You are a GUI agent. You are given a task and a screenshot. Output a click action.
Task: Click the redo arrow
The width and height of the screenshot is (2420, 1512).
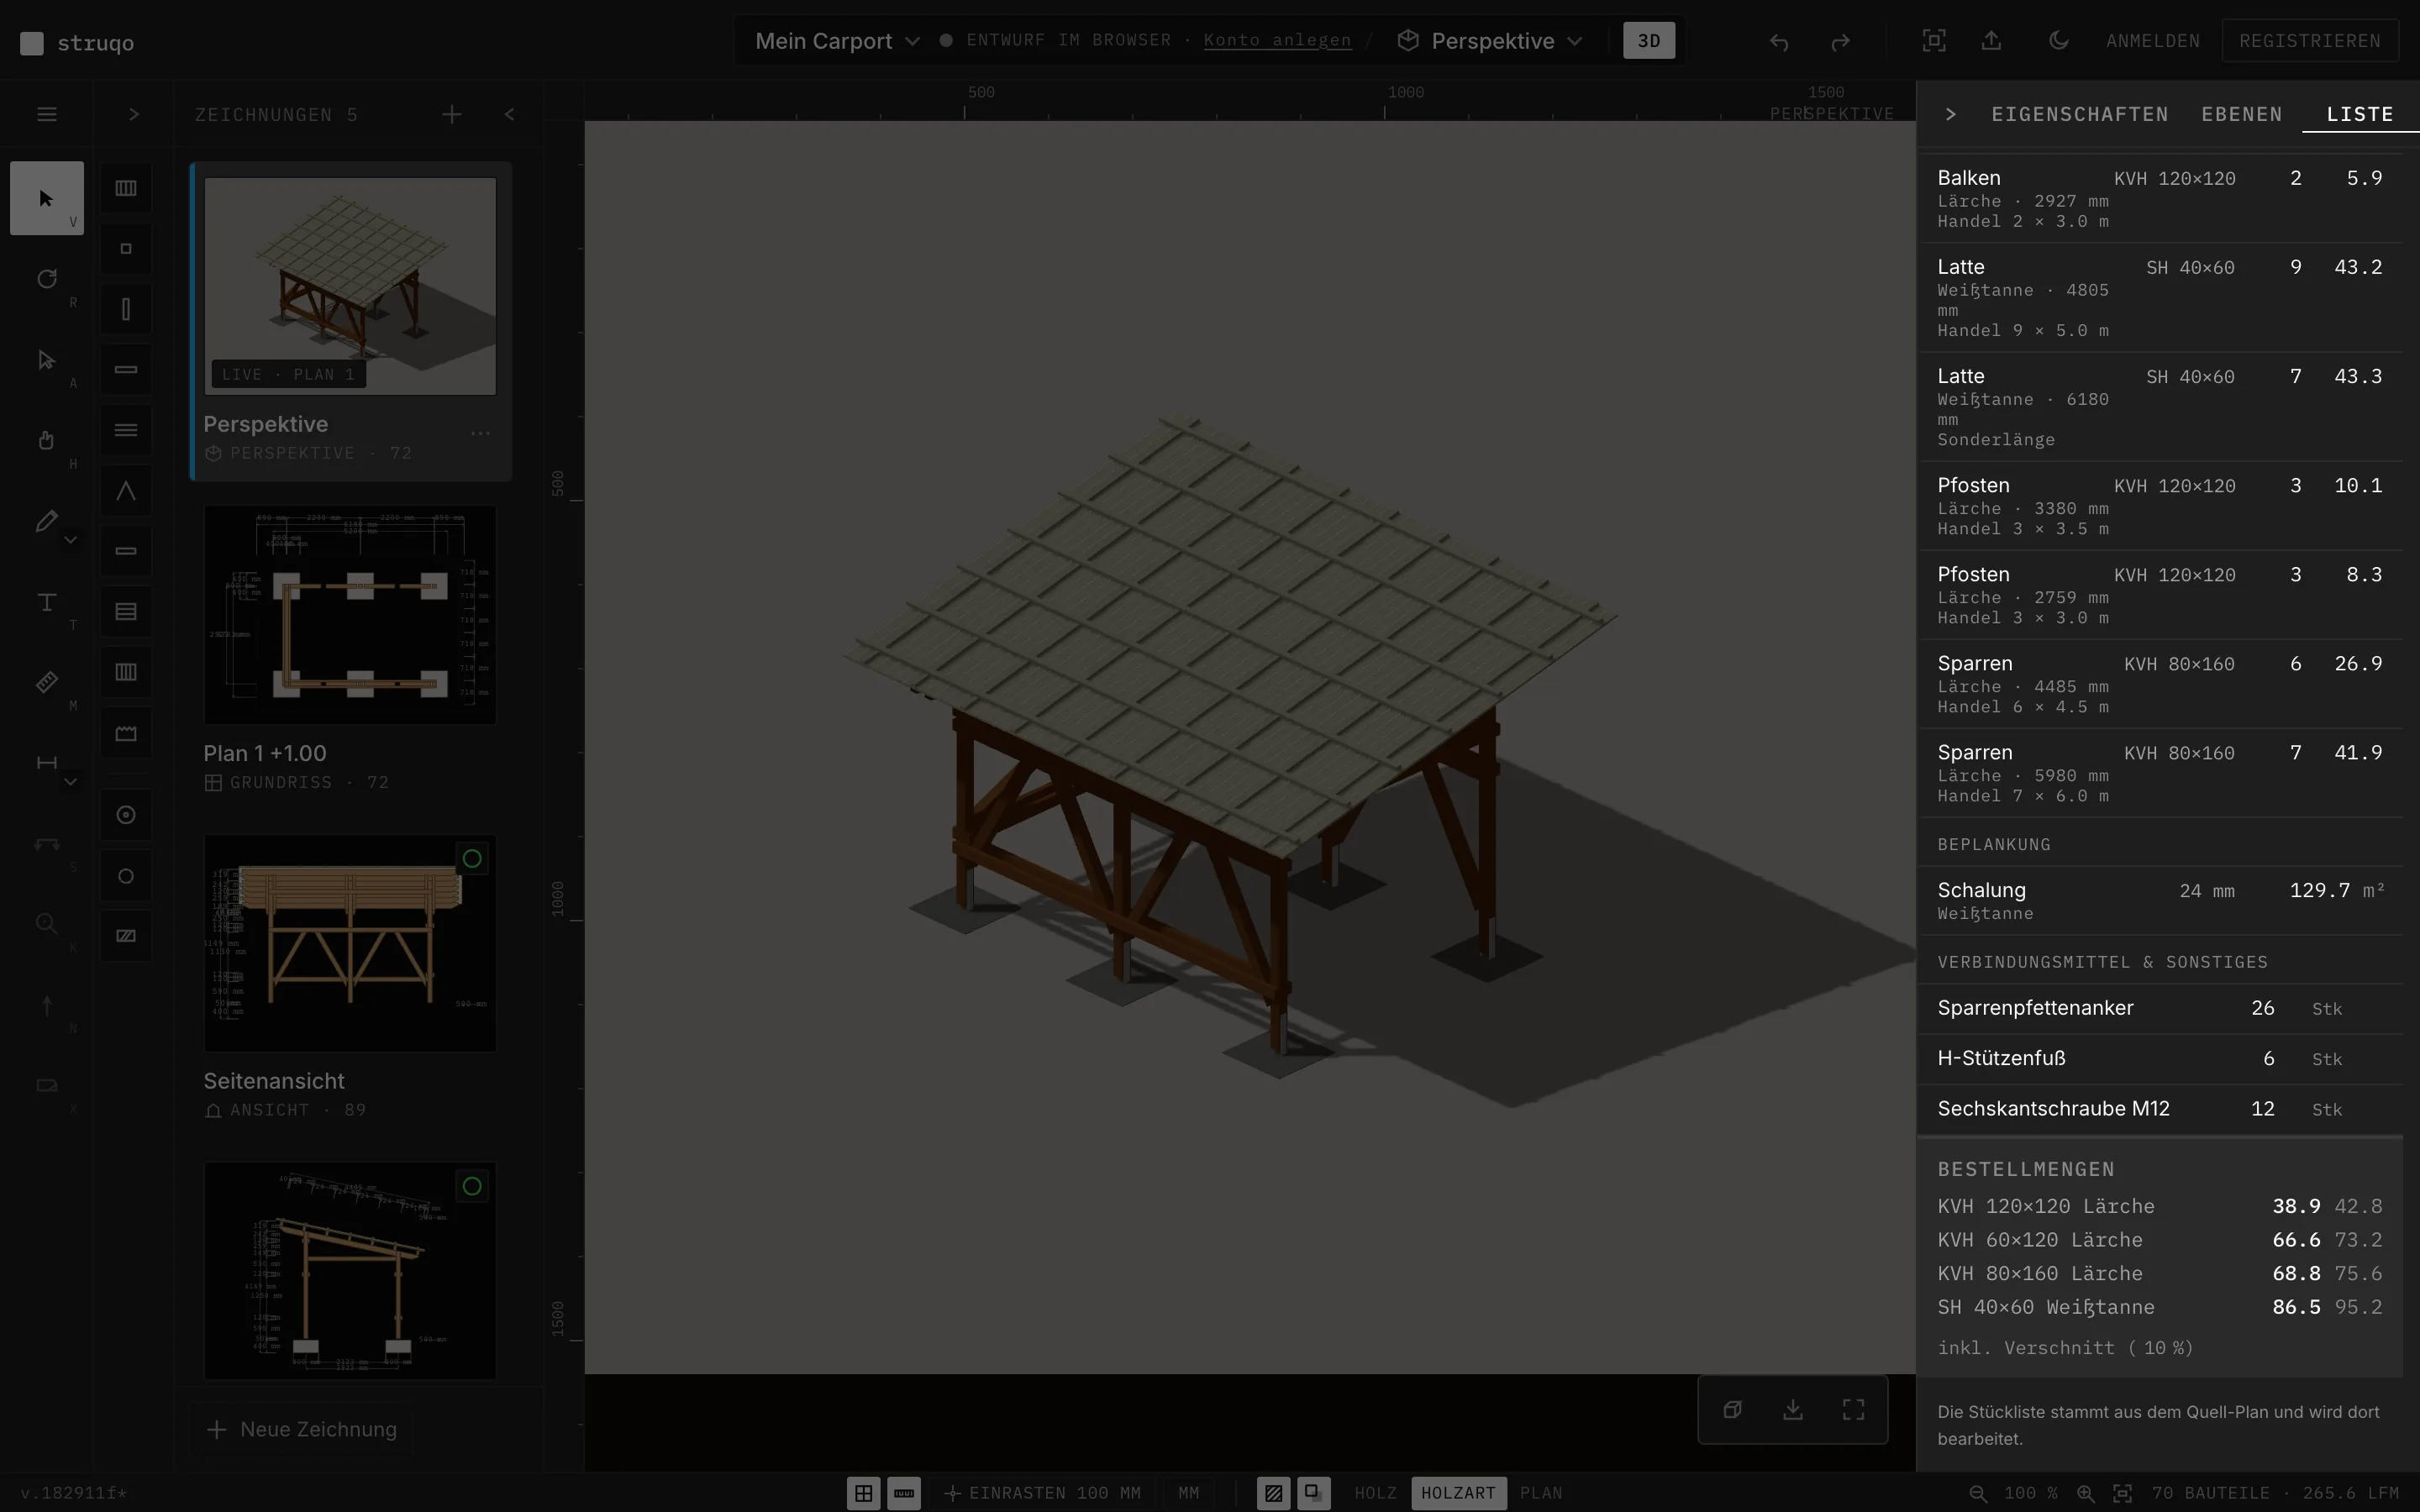tap(1840, 41)
